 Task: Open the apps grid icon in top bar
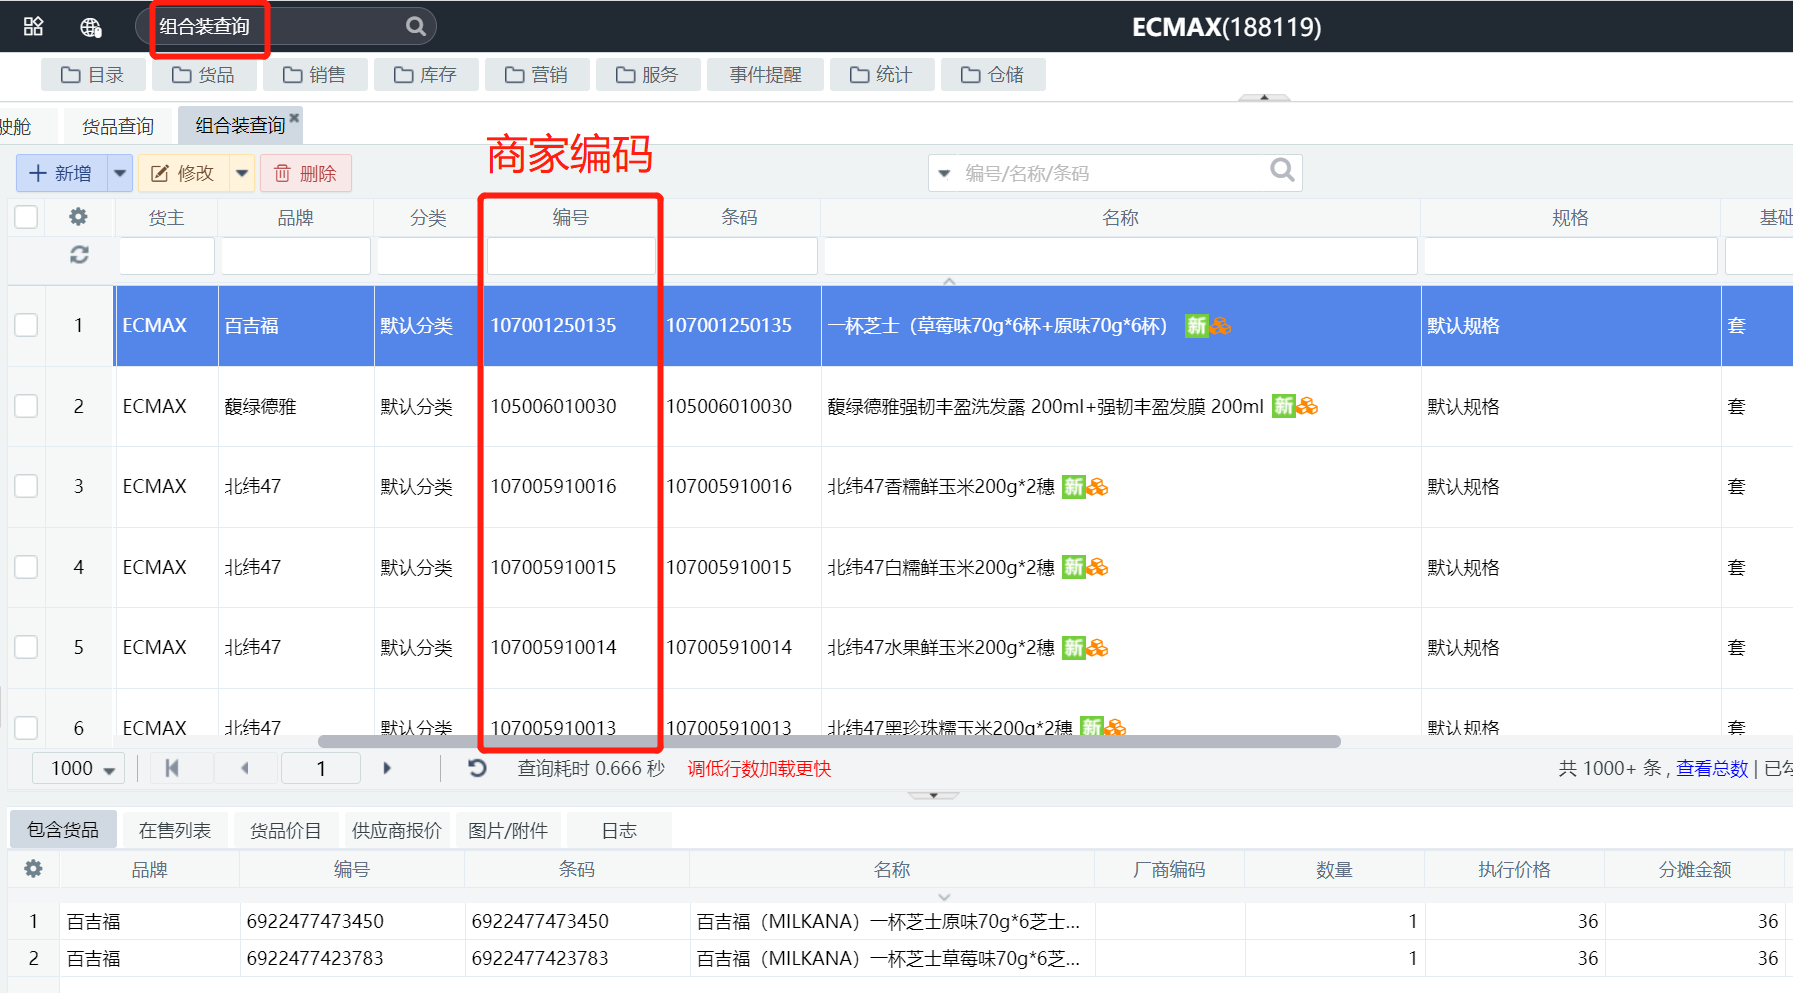coord(33,26)
